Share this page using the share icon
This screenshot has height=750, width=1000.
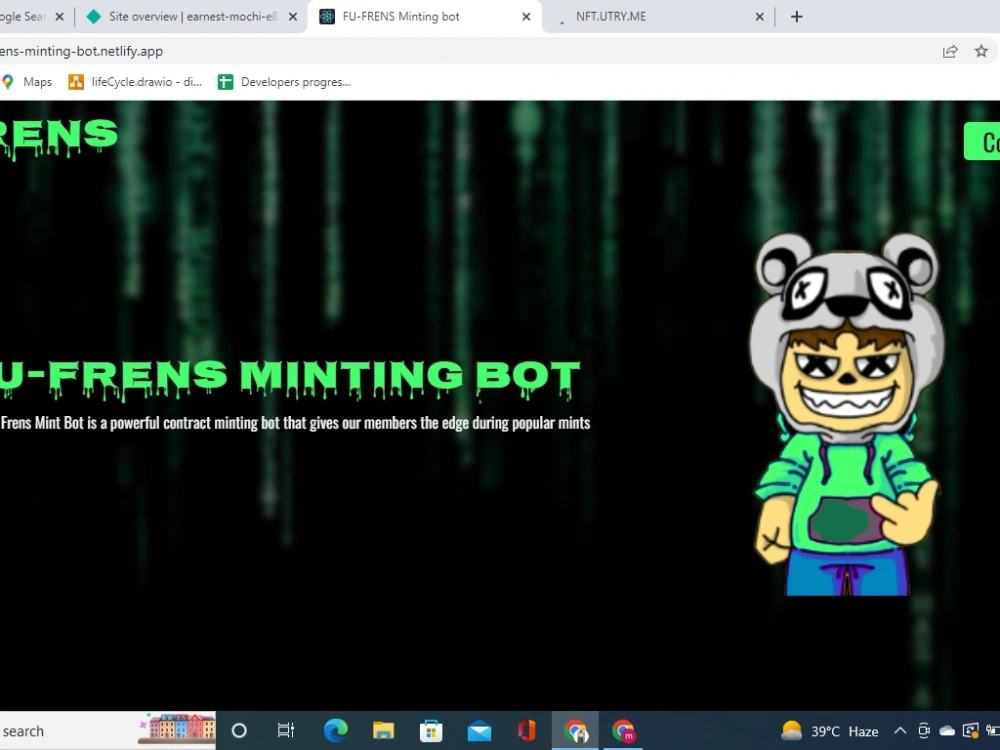[950, 52]
